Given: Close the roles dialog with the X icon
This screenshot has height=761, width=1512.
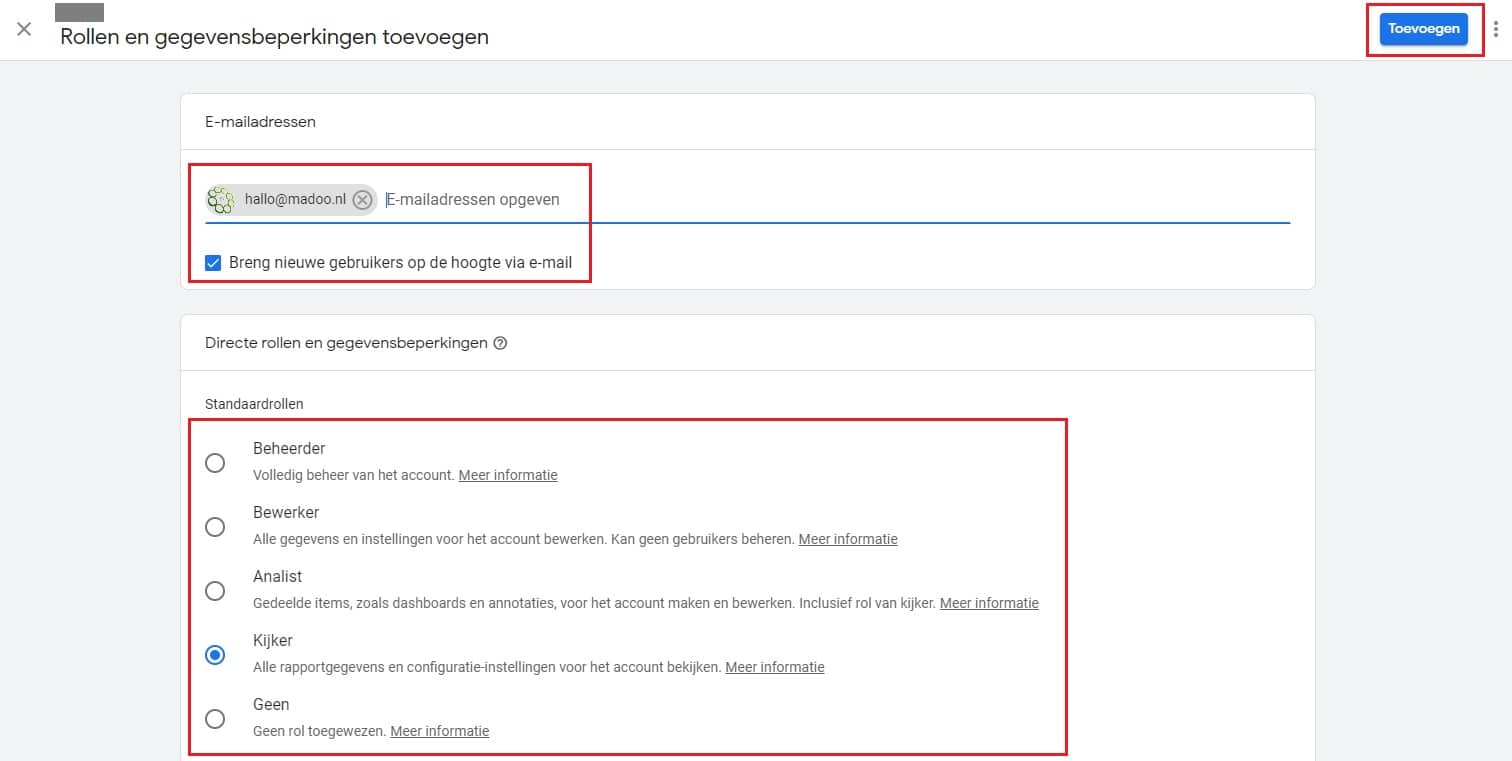Looking at the screenshot, I should click(24, 29).
